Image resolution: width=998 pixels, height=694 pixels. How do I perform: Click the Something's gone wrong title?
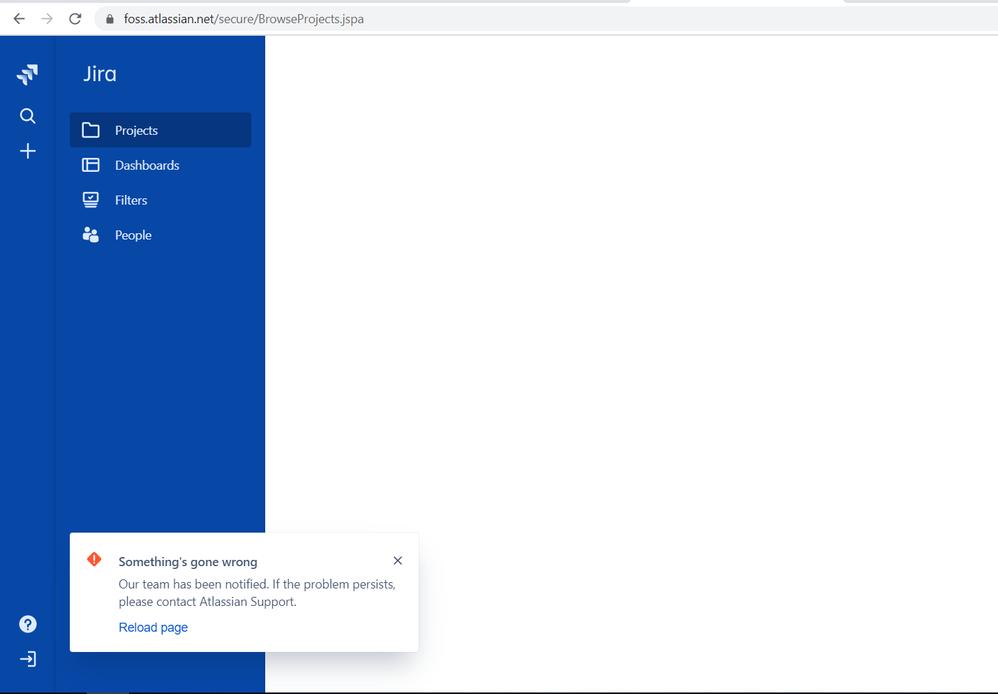point(188,562)
